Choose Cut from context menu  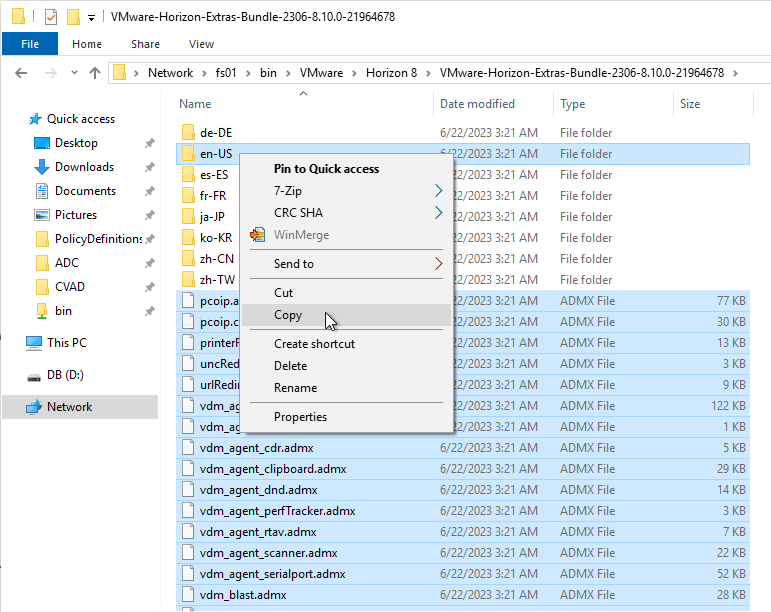coord(346,293)
